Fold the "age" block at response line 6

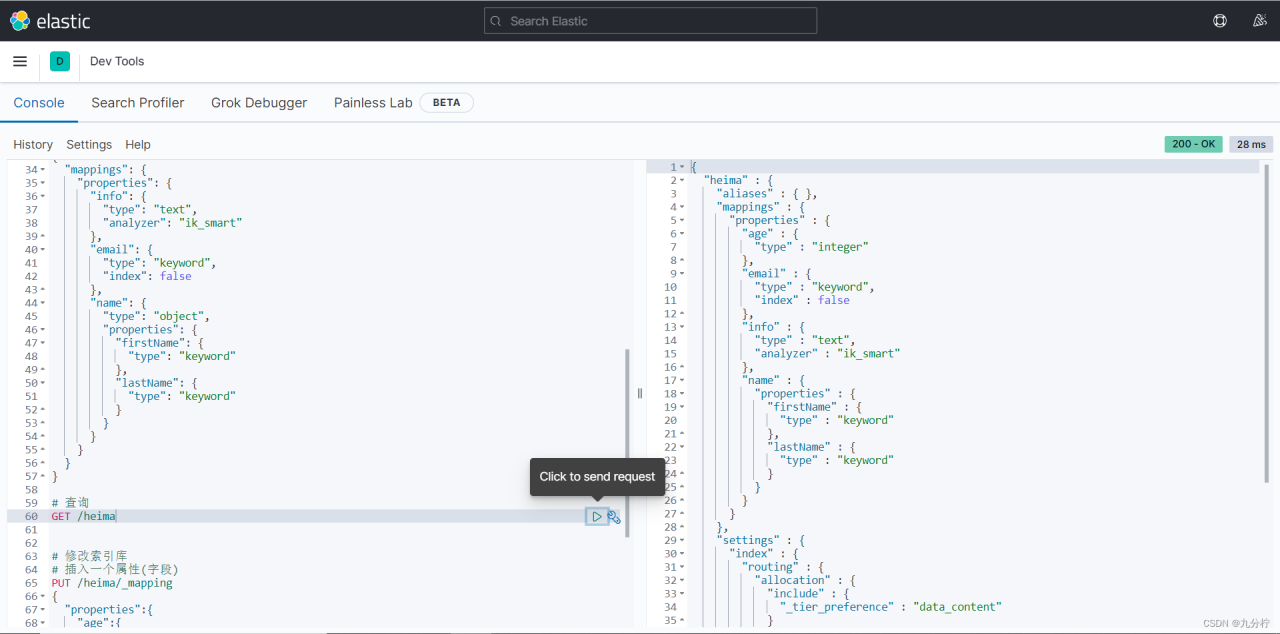coord(682,234)
